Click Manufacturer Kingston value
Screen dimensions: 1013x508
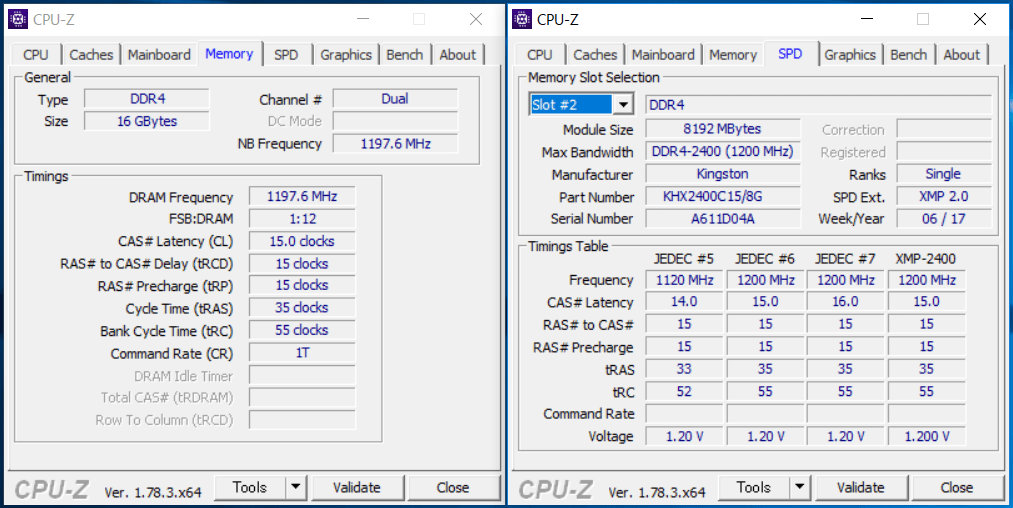[x=723, y=174]
